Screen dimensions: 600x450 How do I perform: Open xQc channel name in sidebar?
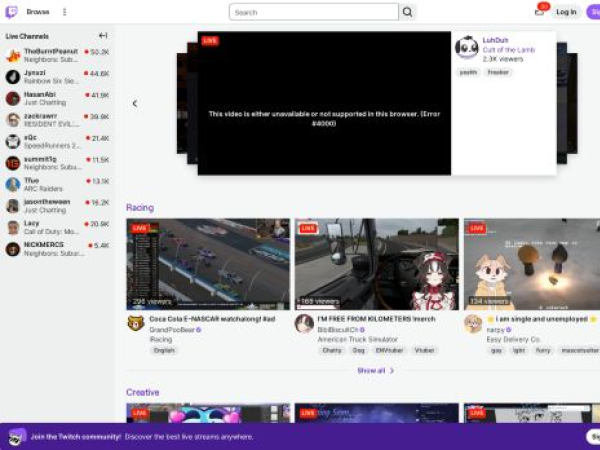coord(30,137)
